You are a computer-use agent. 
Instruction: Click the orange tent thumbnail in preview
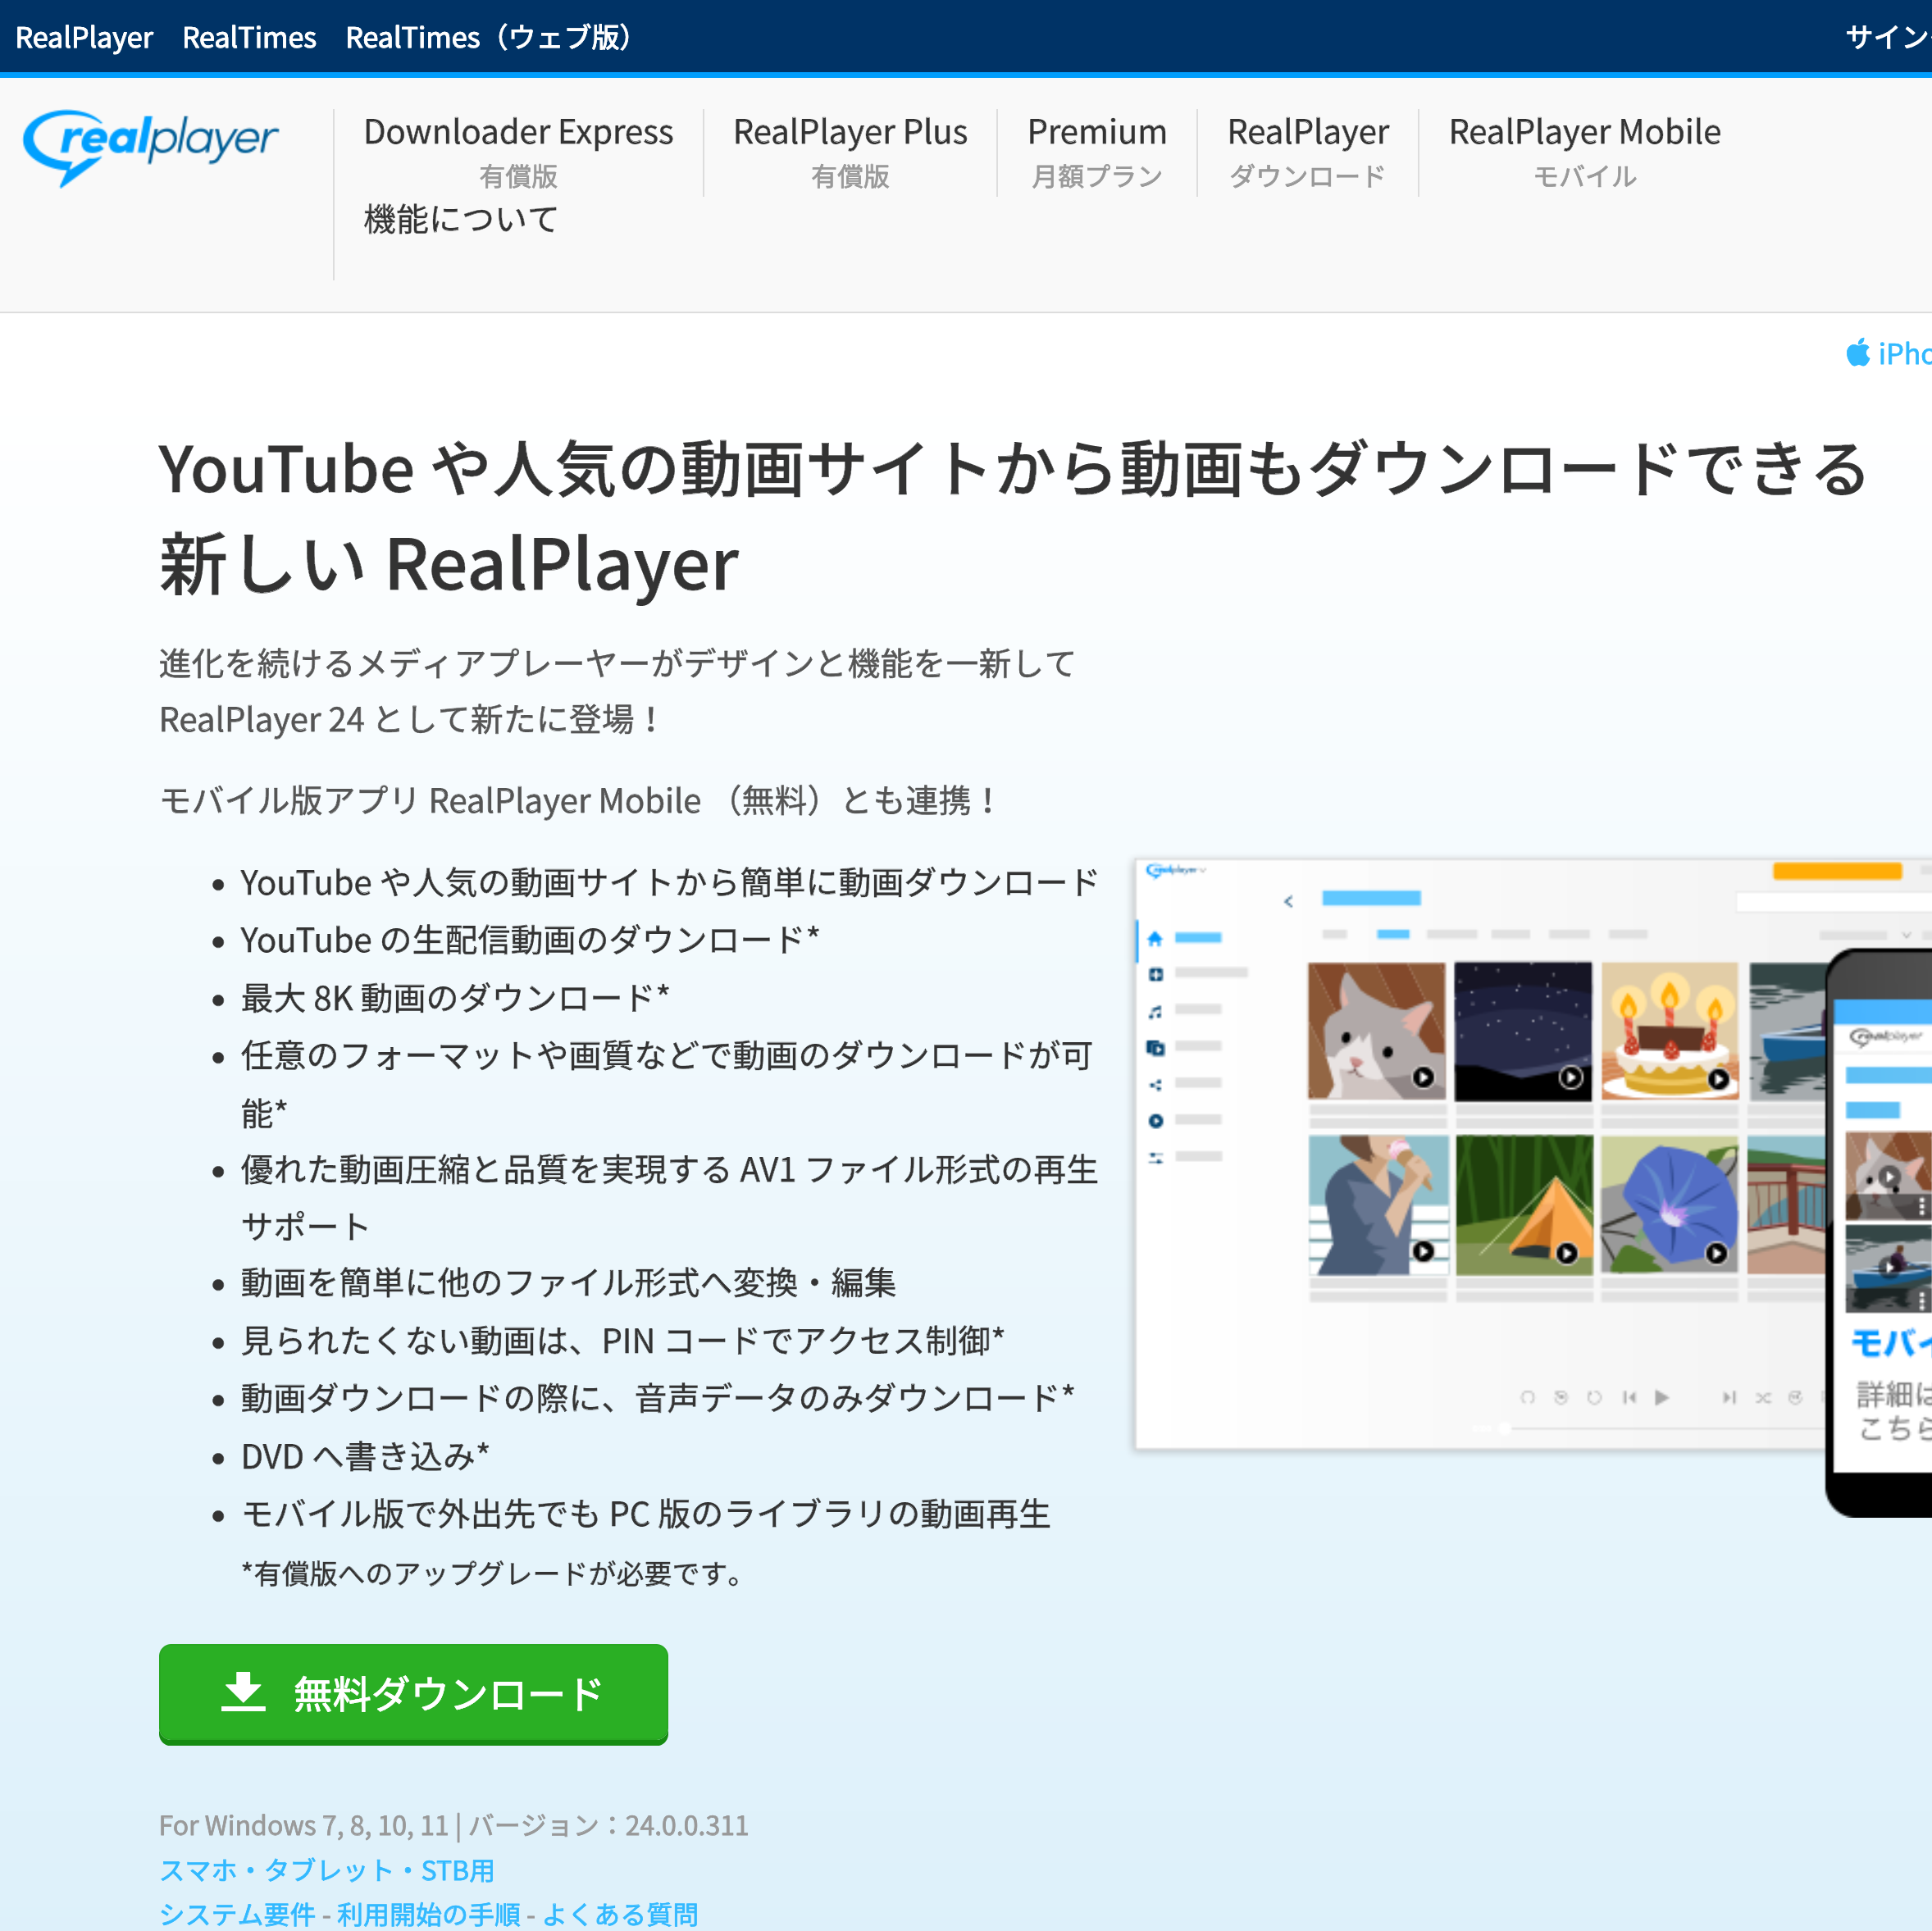(x=1524, y=1204)
